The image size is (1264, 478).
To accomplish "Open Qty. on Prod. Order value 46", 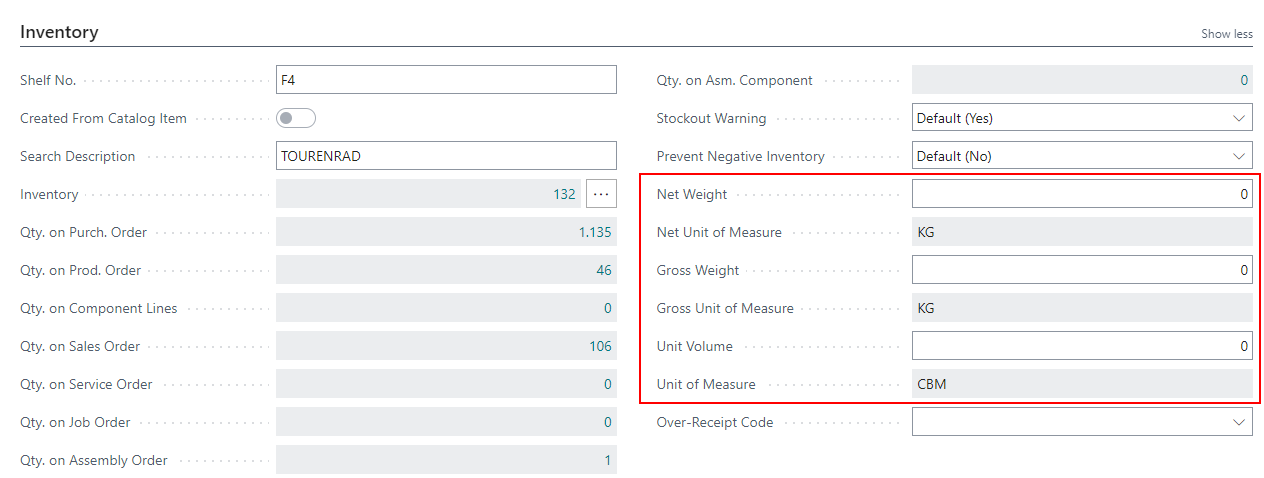I will coord(603,270).
